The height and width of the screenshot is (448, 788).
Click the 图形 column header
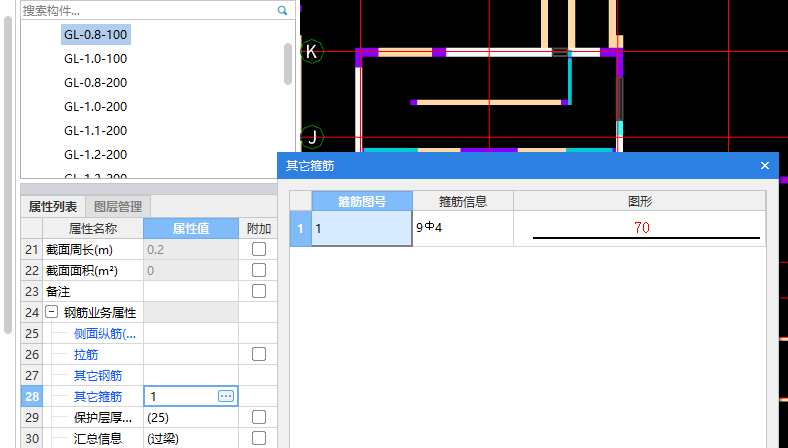click(x=640, y=202)
